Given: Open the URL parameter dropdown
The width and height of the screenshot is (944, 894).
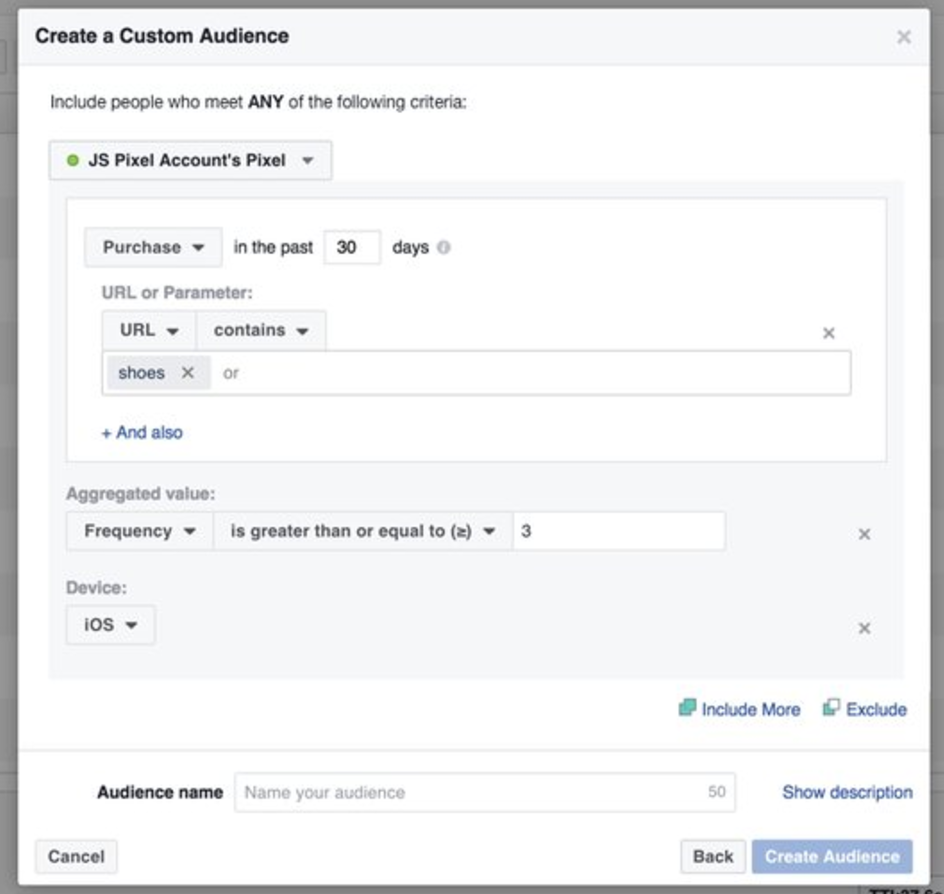Looking at the screenshot, I should [x=149, y=330].
